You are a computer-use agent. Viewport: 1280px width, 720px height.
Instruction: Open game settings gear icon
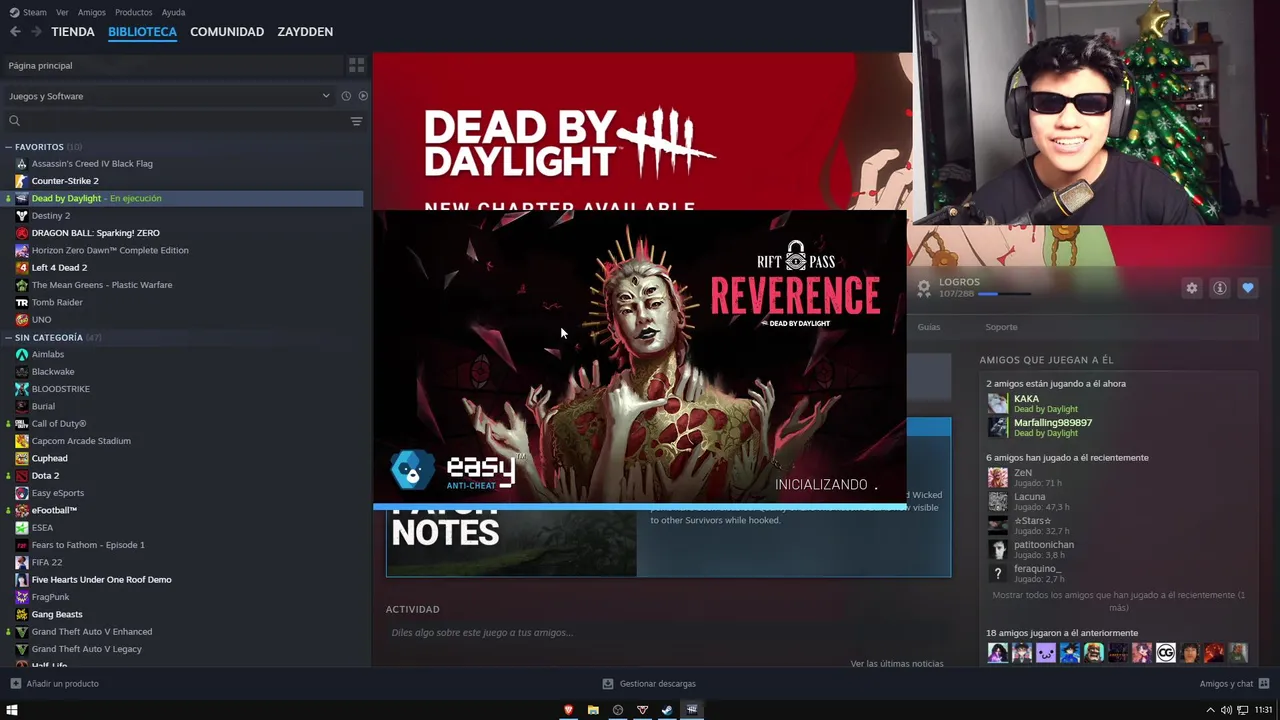pos(1192,288)
